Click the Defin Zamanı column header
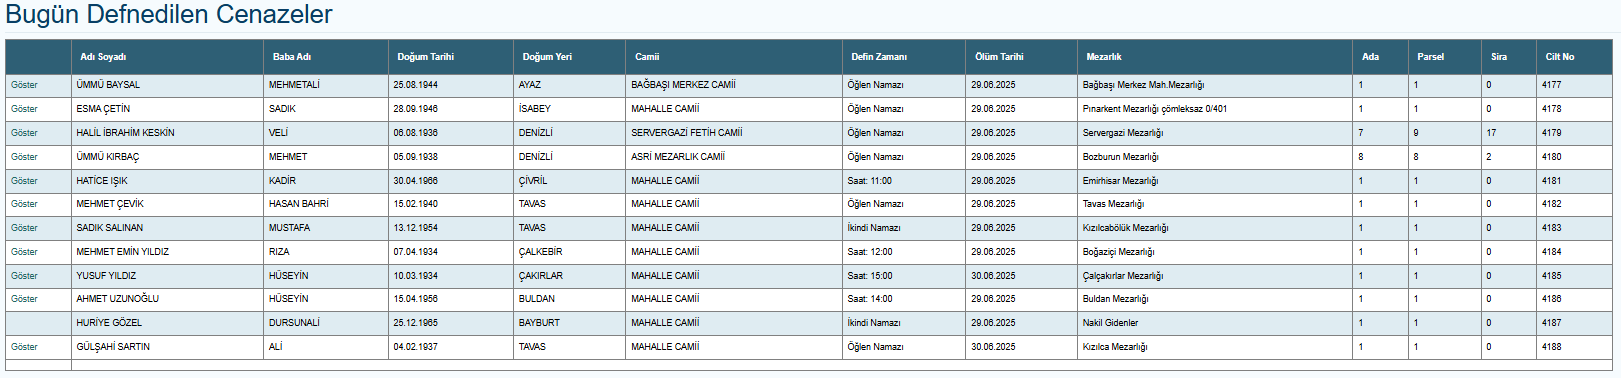Viewport: 1621px width, 378px height. pyautogui.click(x=879, y=57)
